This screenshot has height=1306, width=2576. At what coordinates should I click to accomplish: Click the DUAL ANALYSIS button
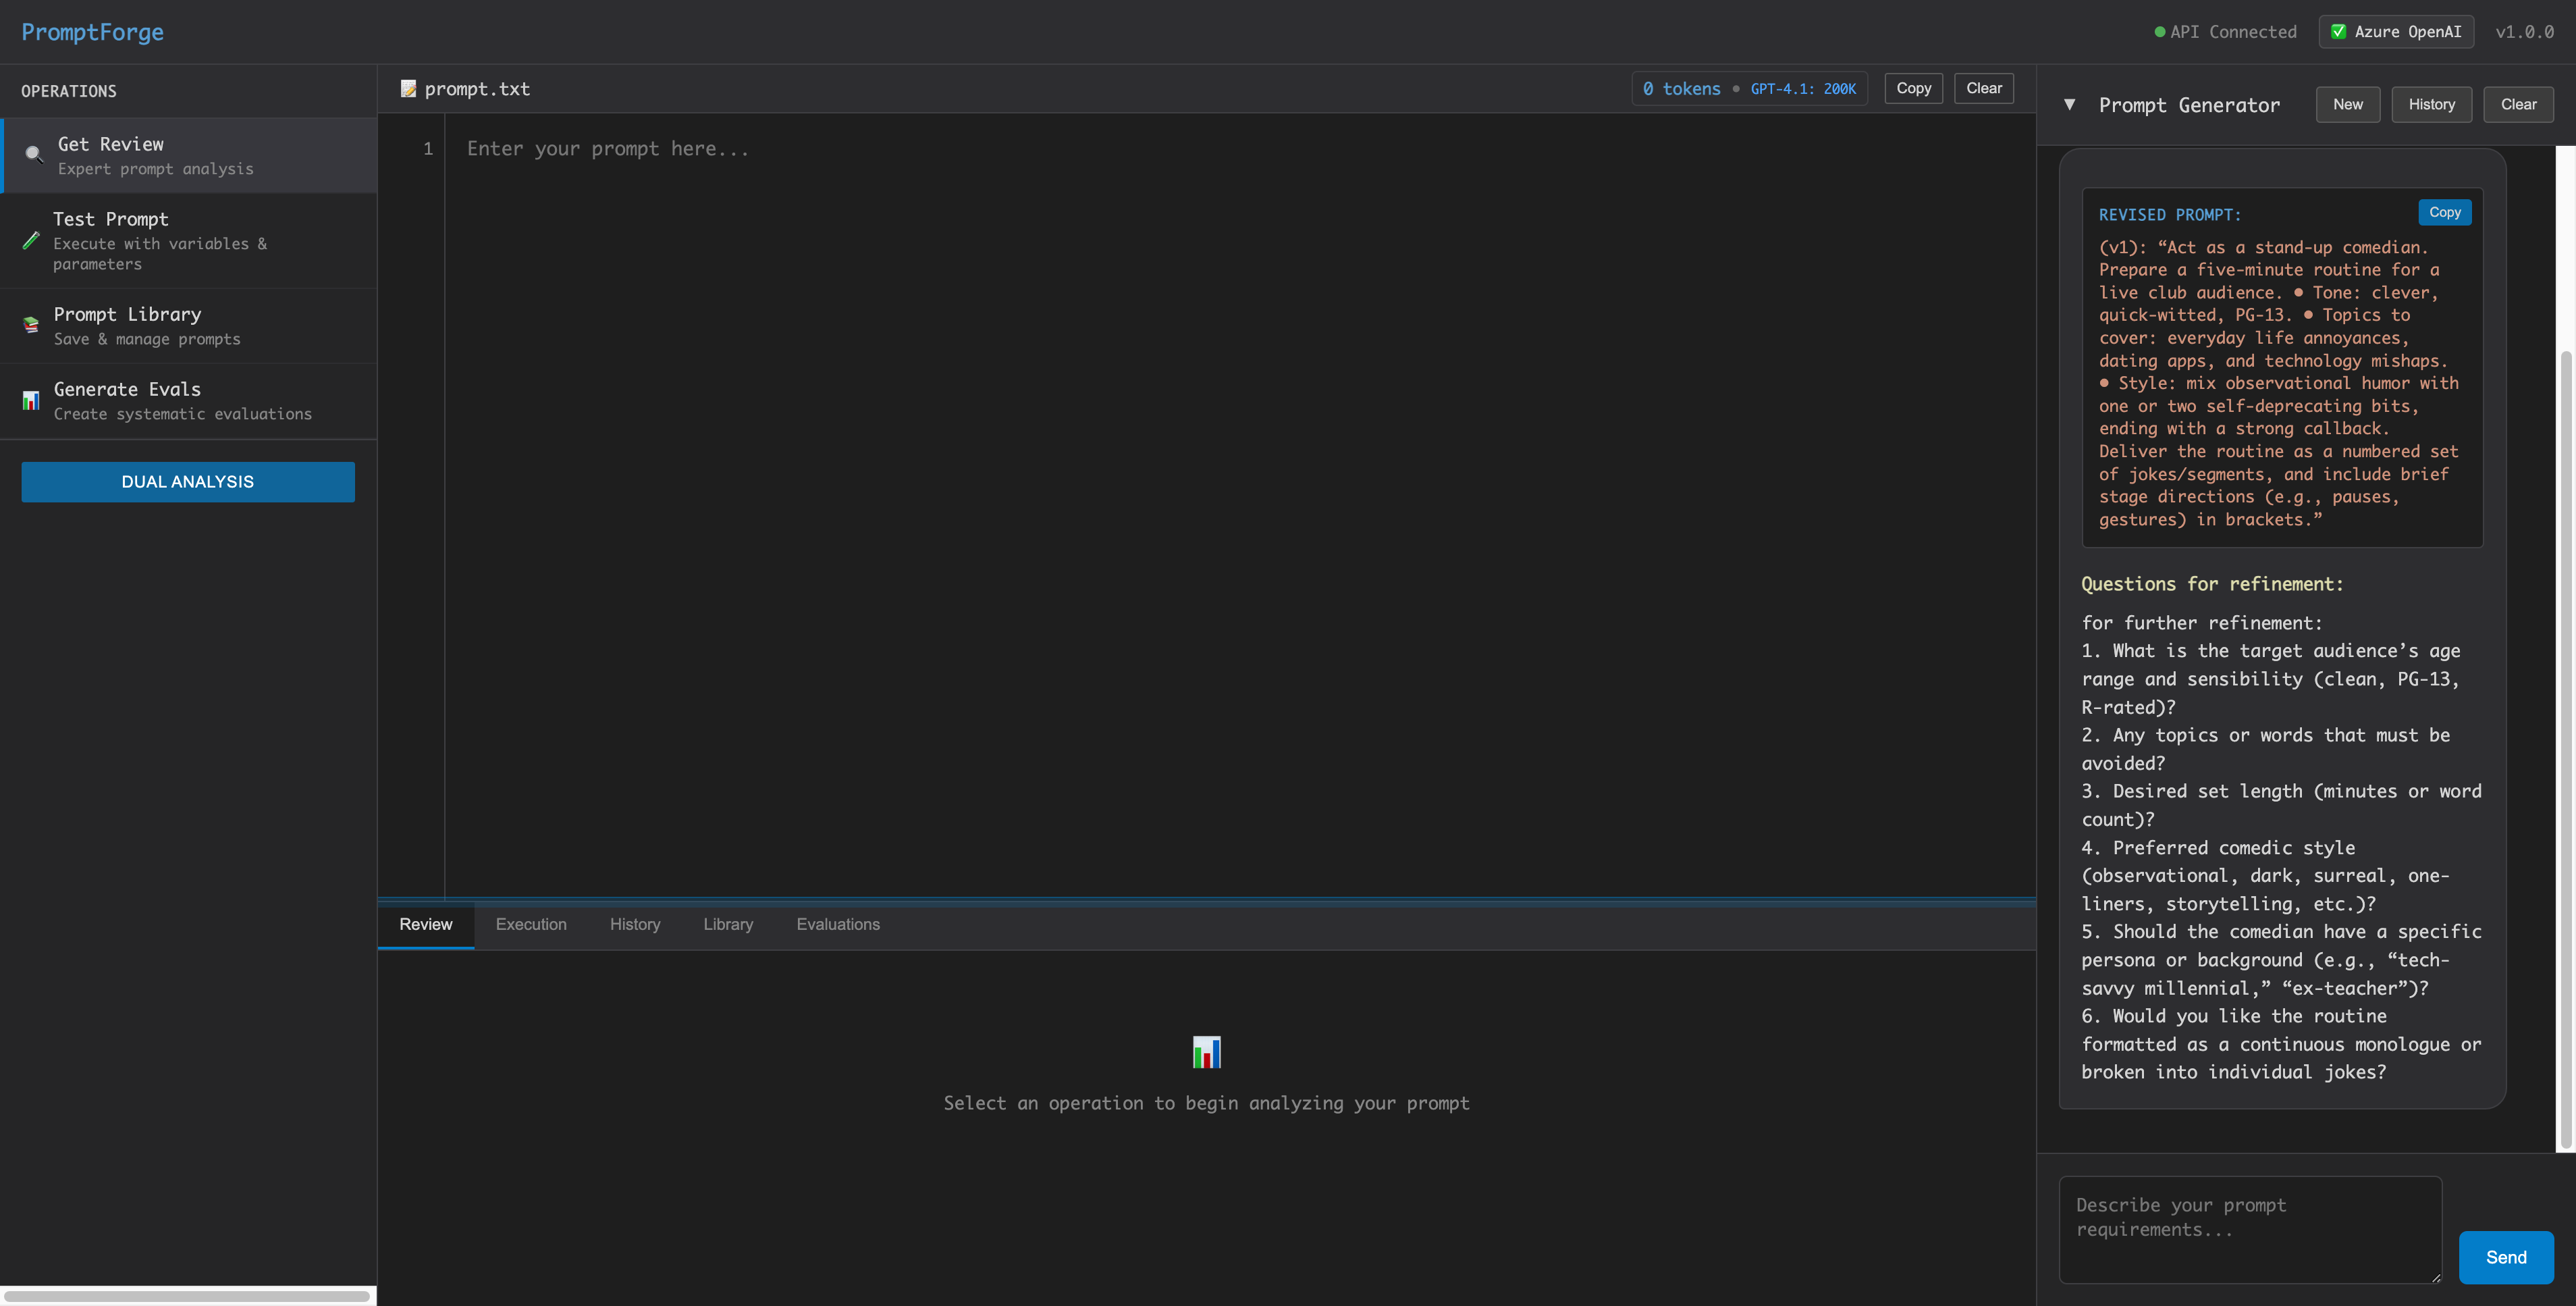tap(188, 482)
